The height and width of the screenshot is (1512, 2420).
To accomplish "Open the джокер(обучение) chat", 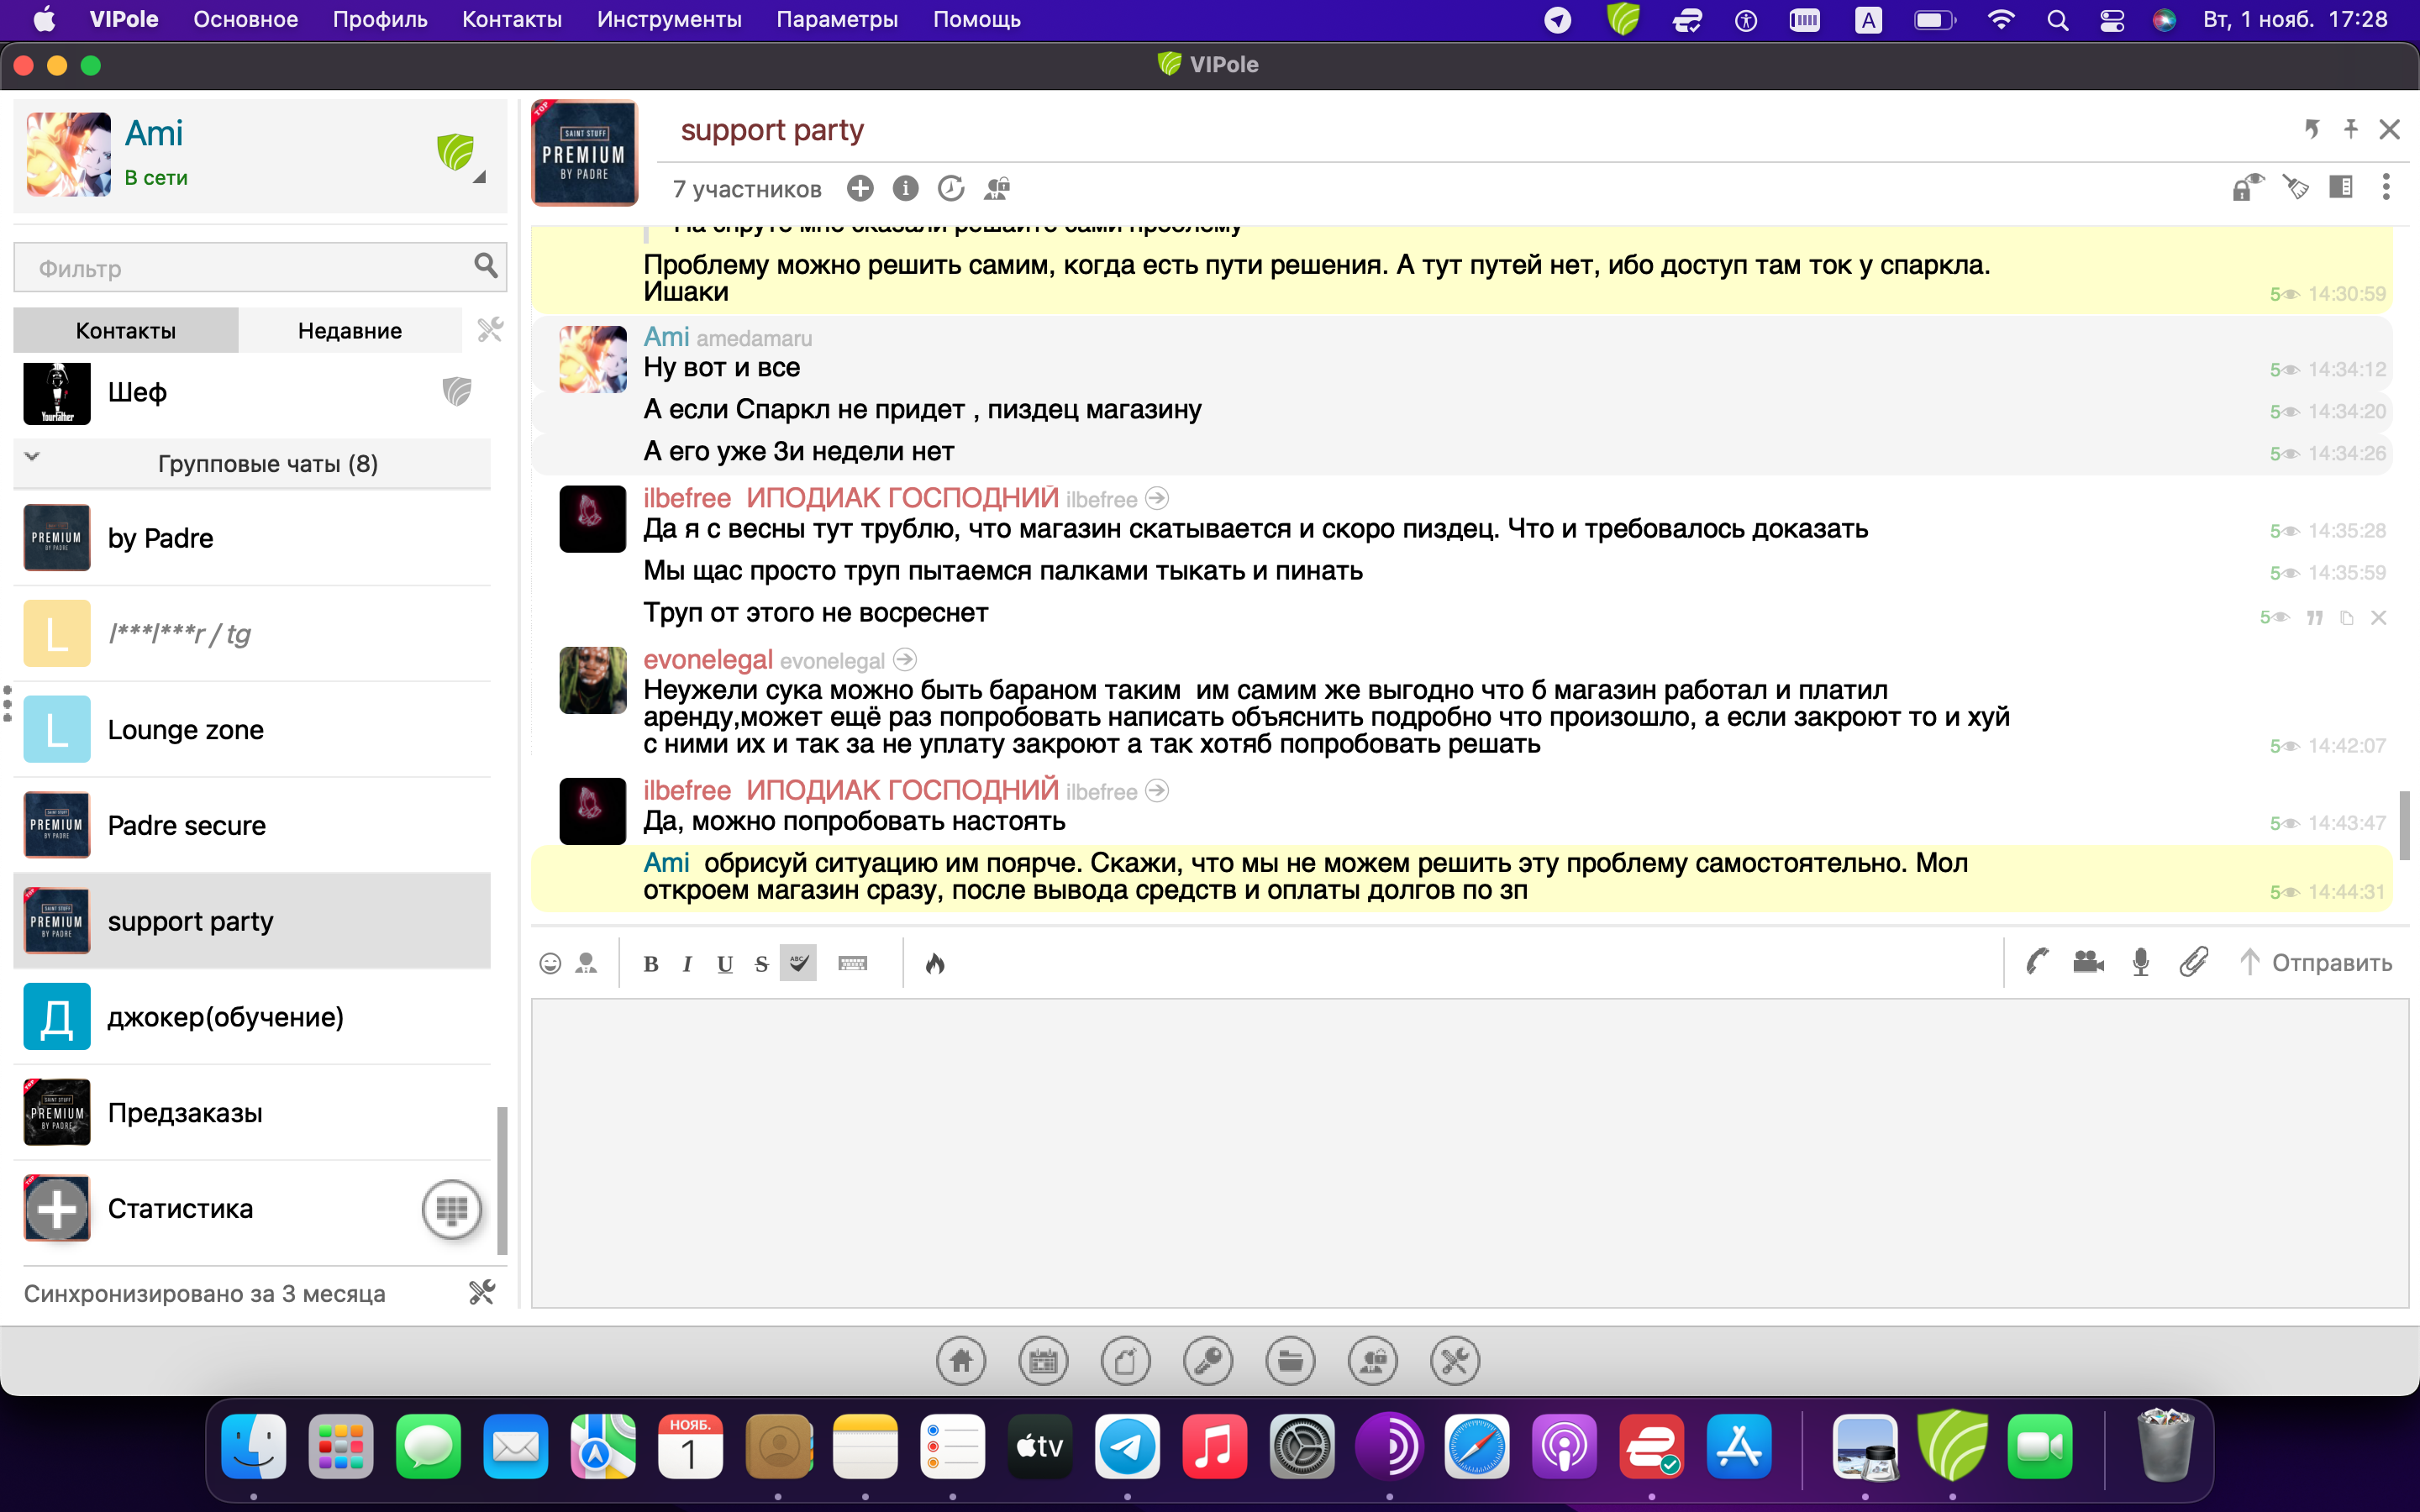I will tap(252, 1017).
